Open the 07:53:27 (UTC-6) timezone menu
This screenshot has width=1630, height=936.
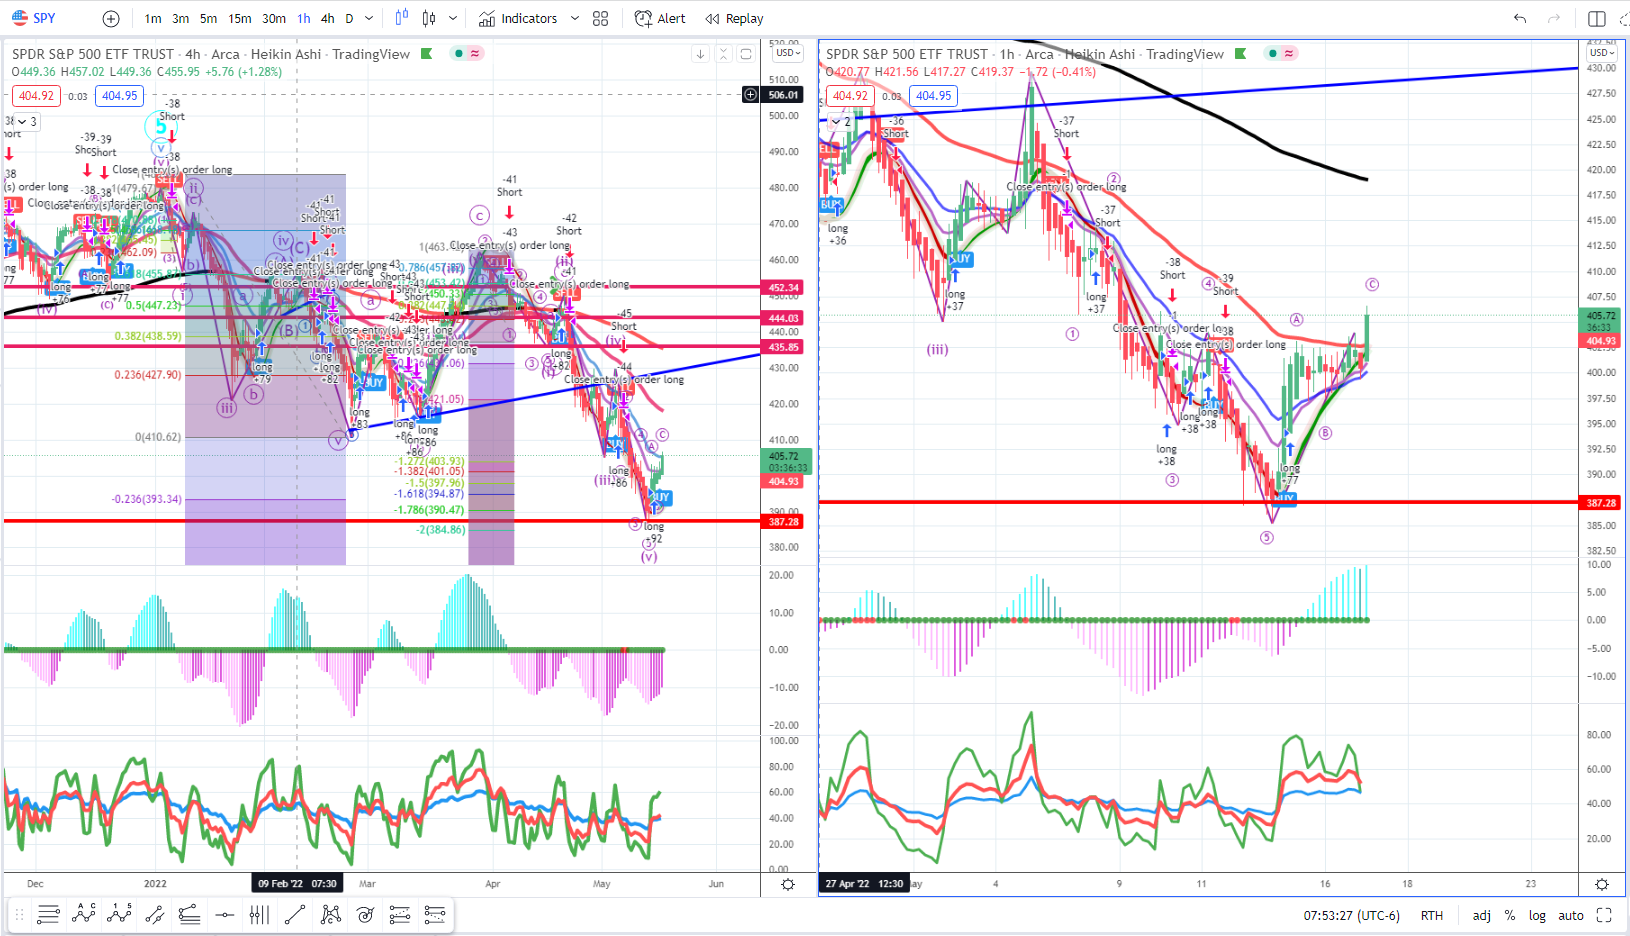1351,915
